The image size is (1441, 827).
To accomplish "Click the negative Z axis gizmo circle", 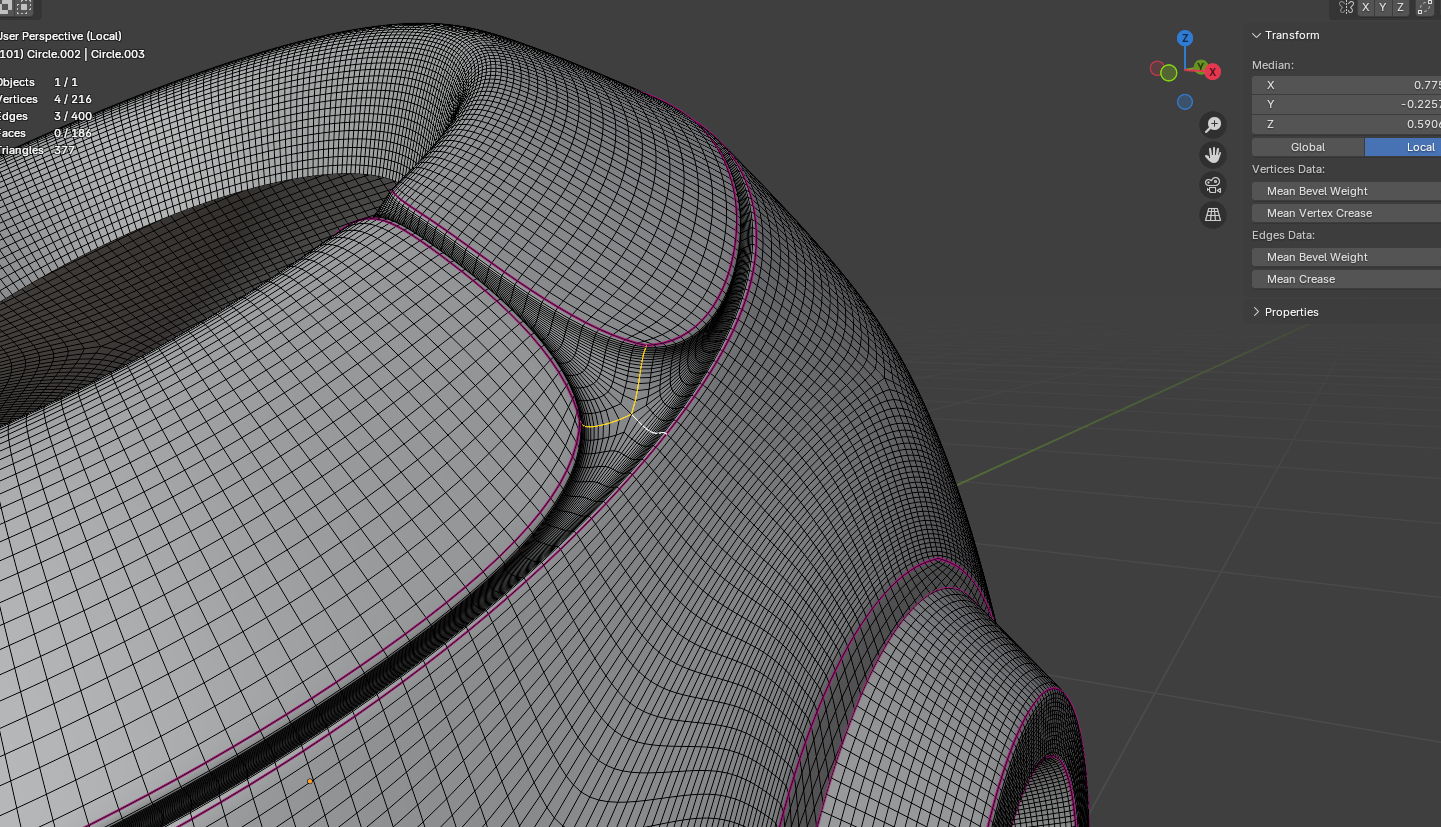I will [1185, 102].
